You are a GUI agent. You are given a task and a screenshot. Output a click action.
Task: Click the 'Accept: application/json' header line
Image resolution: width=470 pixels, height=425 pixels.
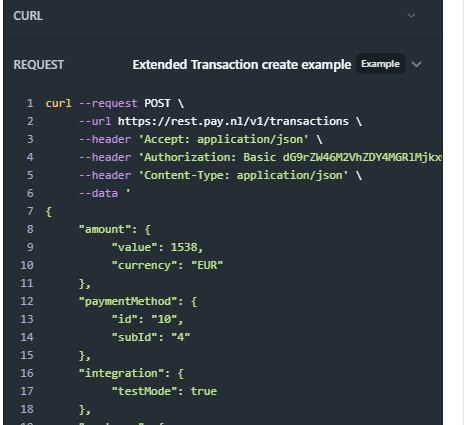coord(200,139)
